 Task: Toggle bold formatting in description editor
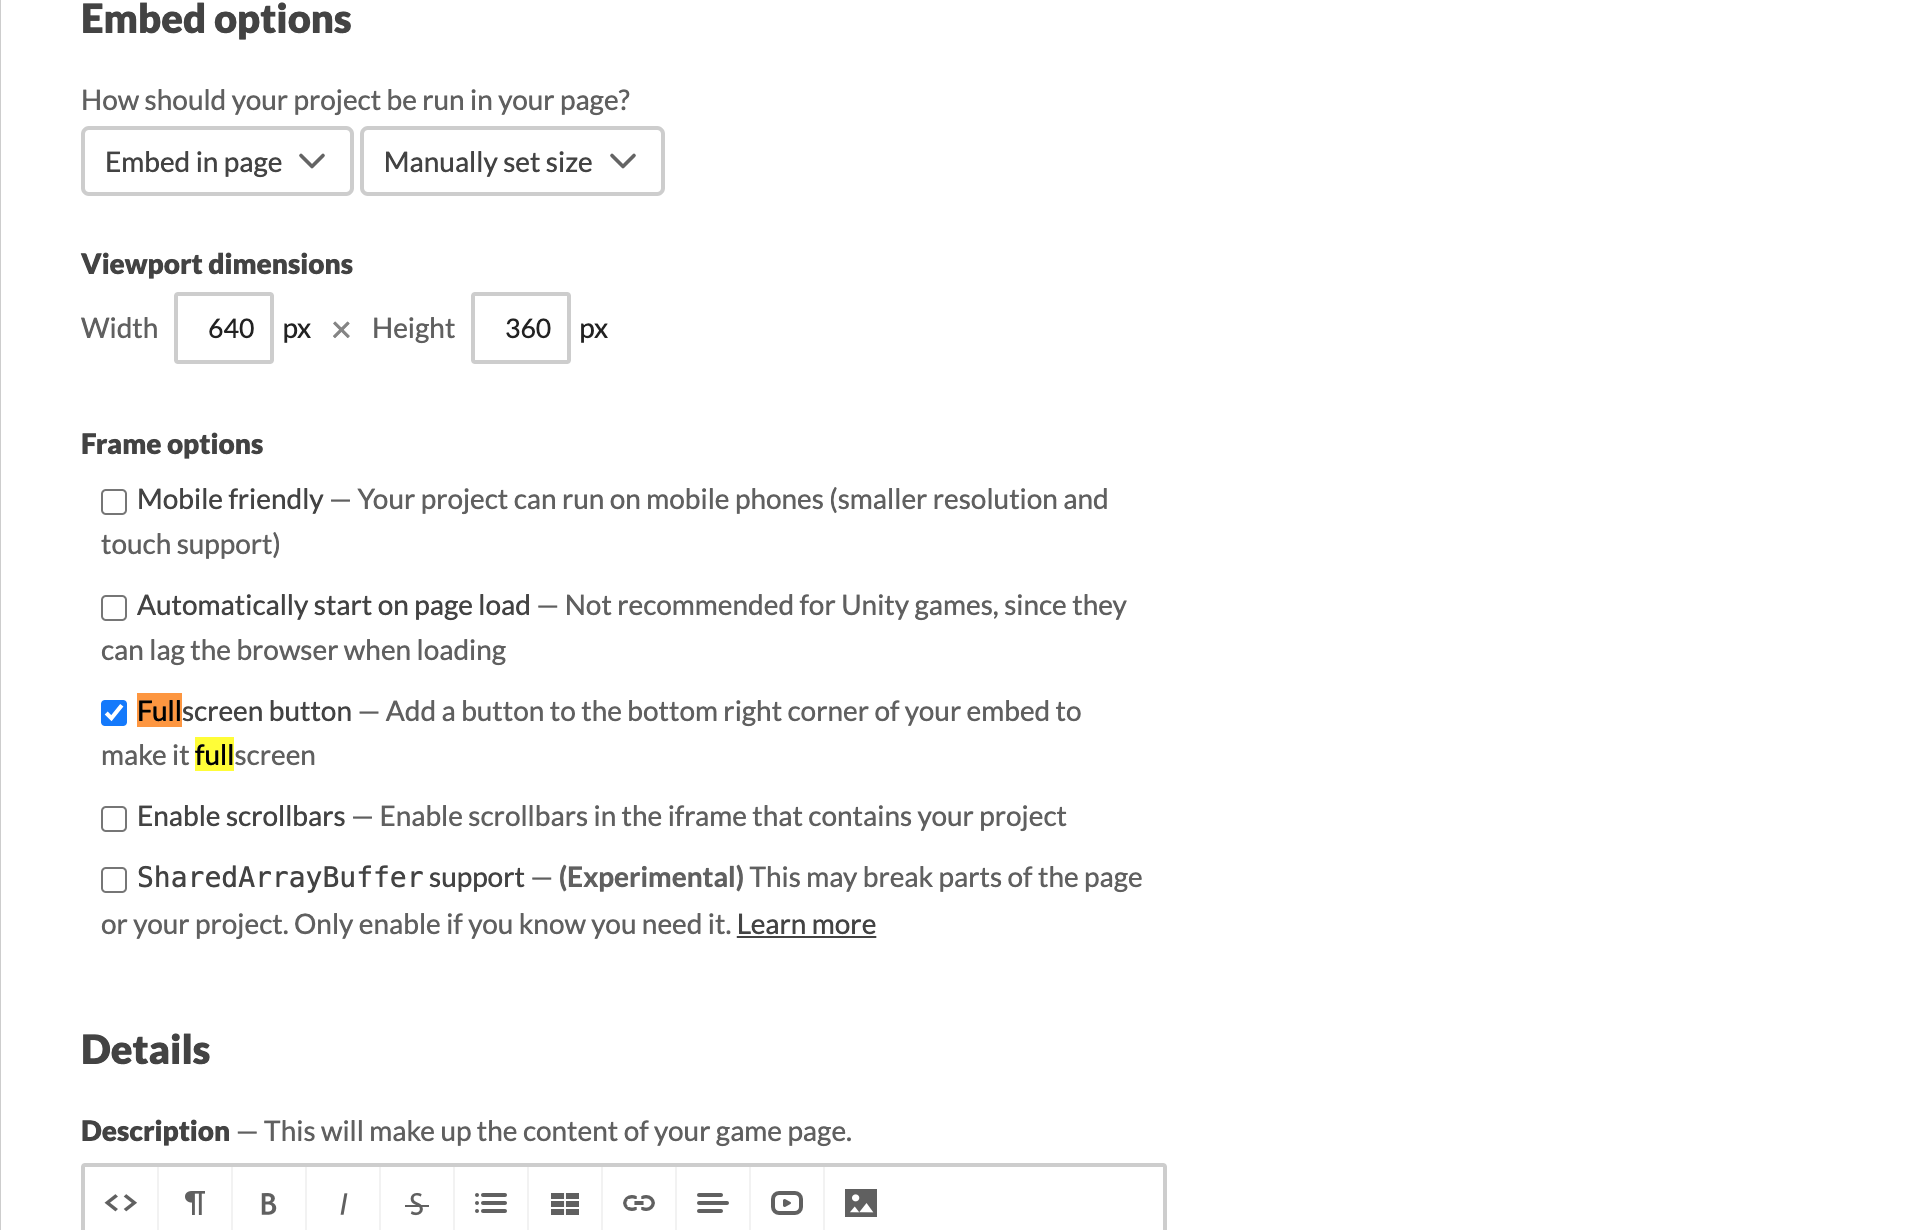click(268, 1203)
